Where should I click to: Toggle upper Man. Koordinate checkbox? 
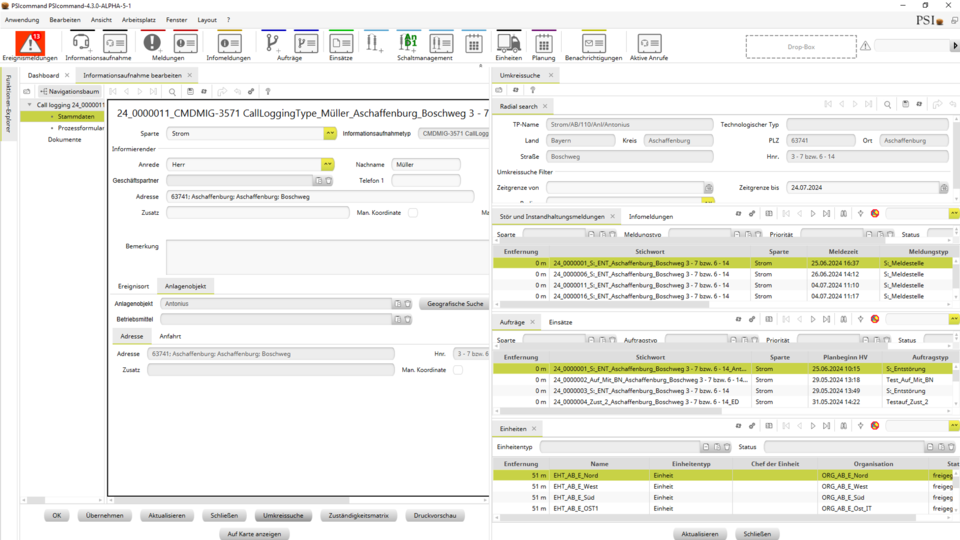tap(413, 213)
